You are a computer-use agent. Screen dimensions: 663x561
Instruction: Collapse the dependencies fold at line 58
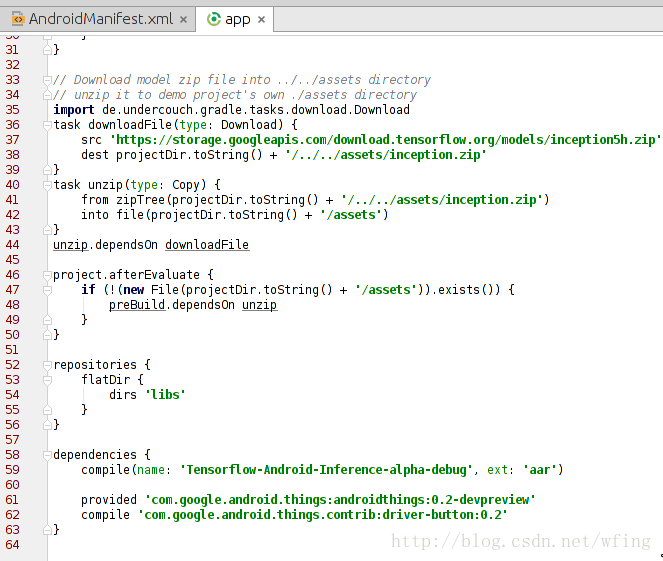[47, 455]
